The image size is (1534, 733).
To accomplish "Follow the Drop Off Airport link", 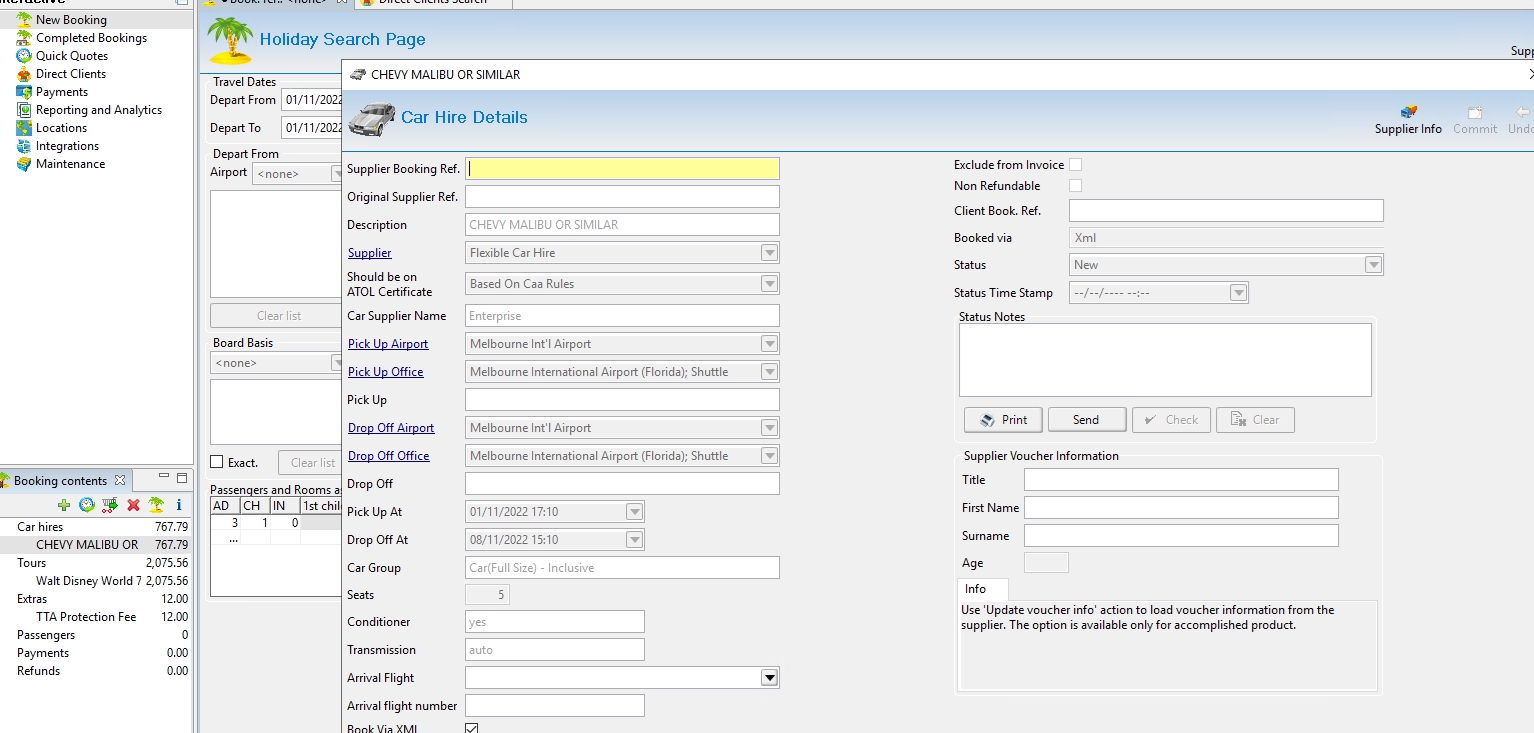I will click(391, 428).
